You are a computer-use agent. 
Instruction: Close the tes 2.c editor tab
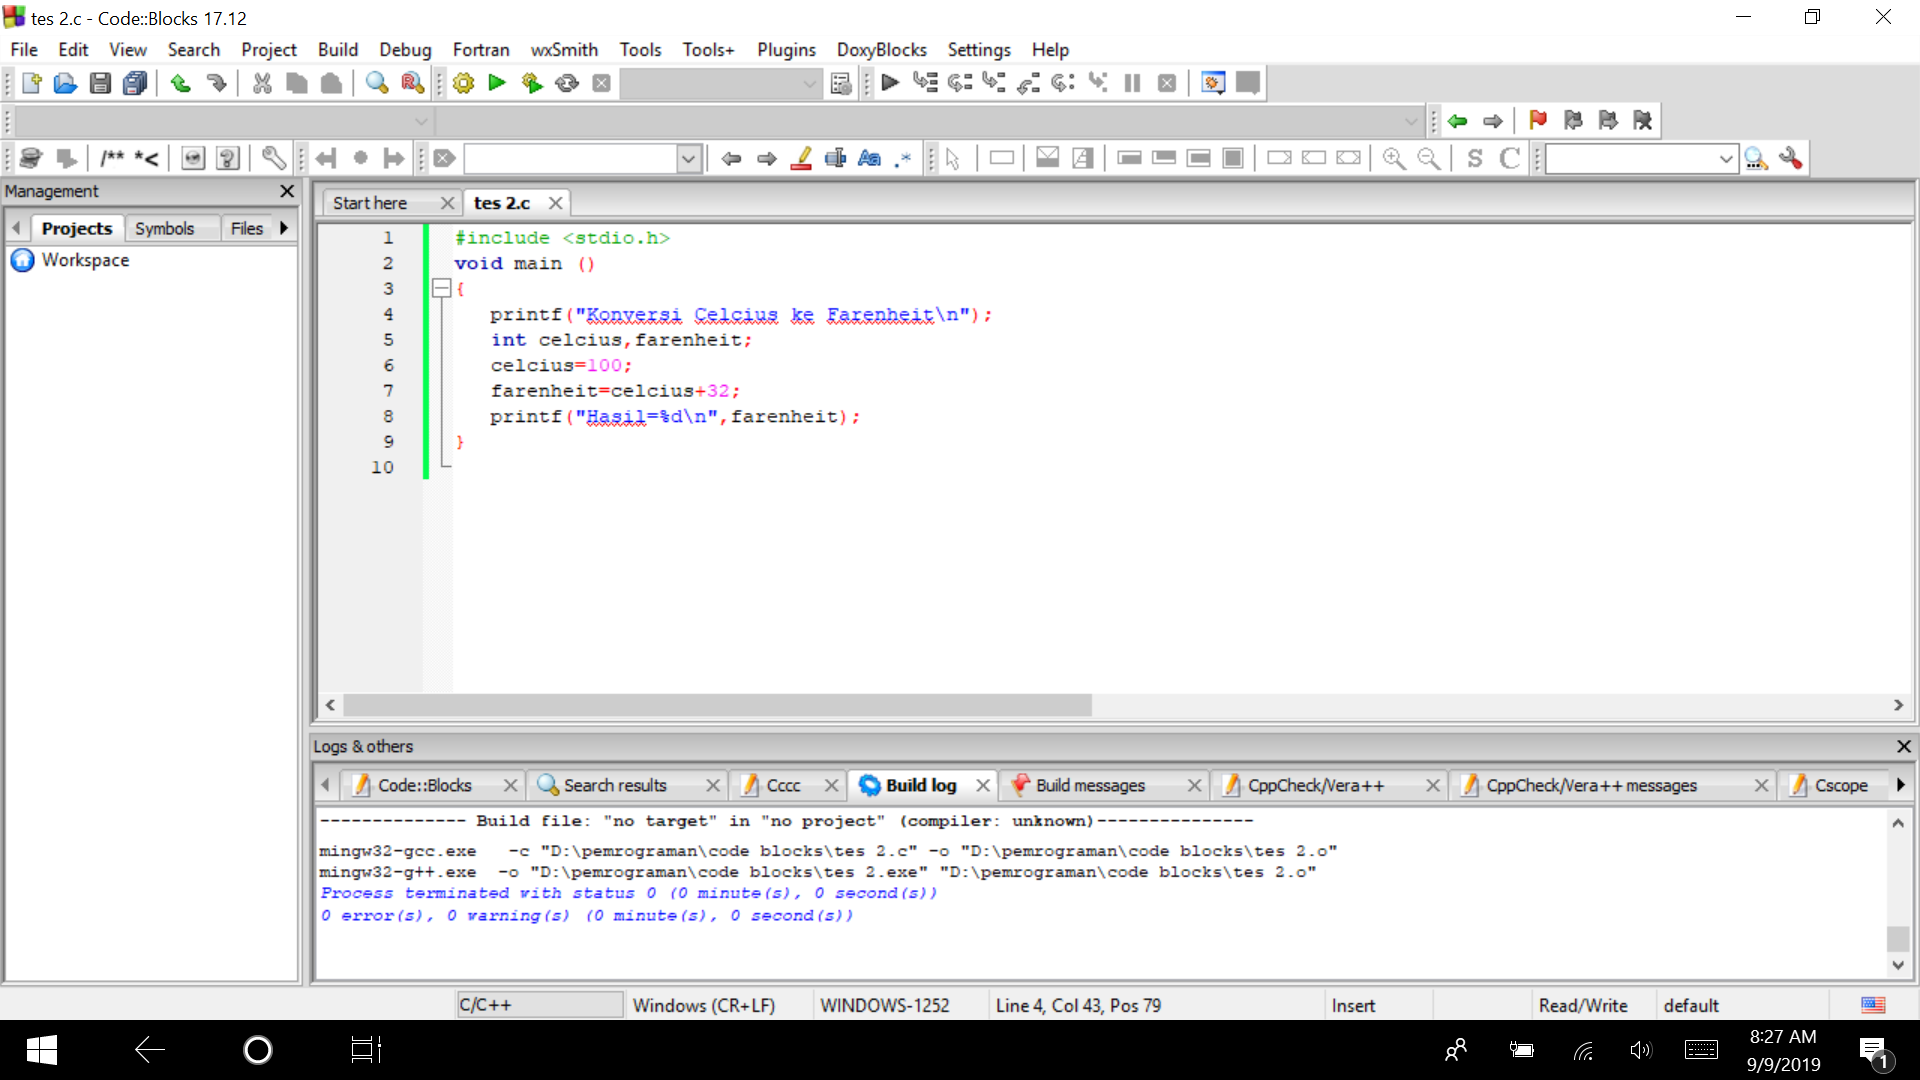555,203
